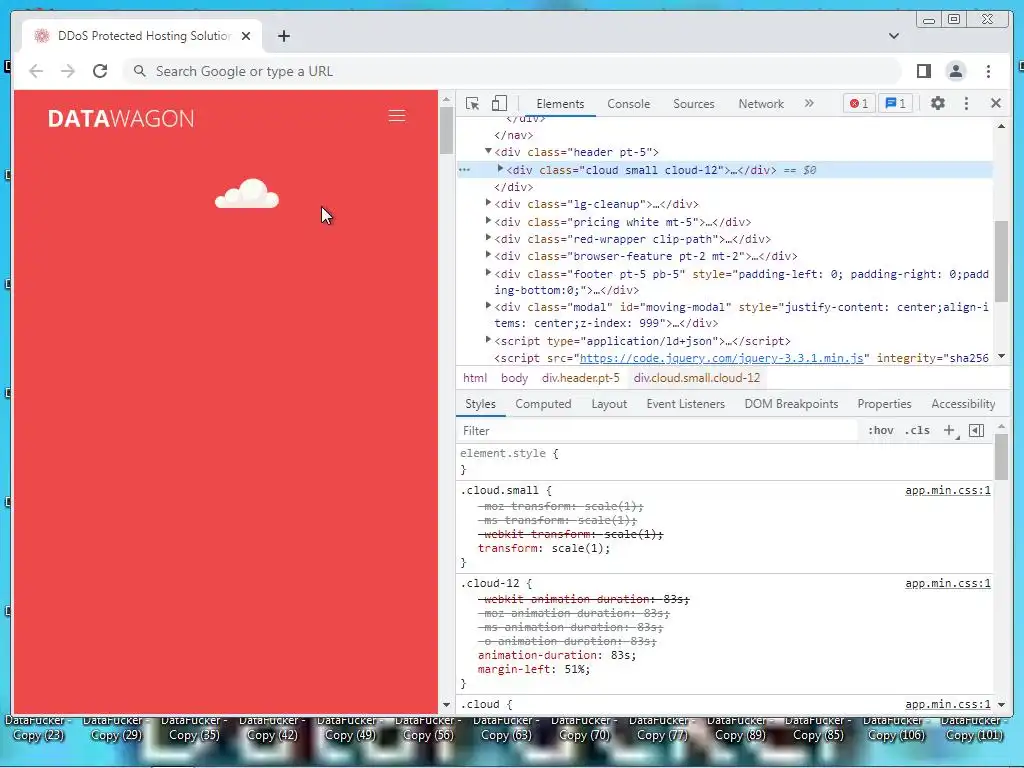
Task: Switch to the Elements tab
Action: point(560,104)
